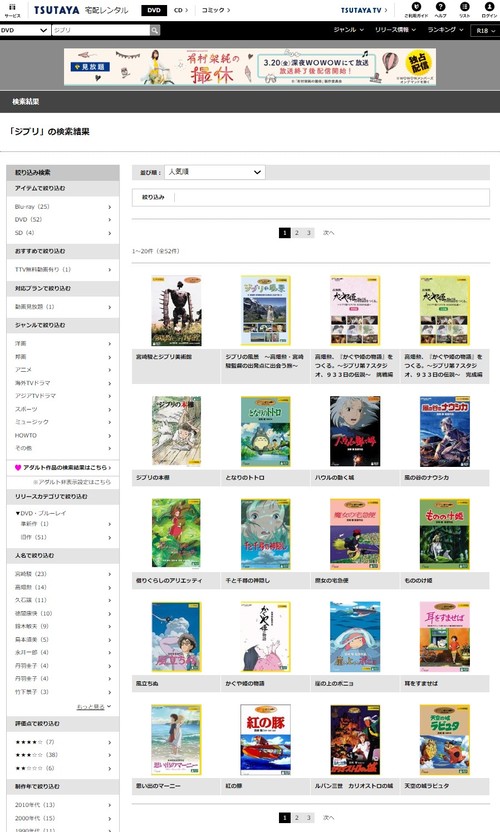This screenshot has width=500, height=832.
Task: Click the search magnifier button
Action: tap(154, 30)
